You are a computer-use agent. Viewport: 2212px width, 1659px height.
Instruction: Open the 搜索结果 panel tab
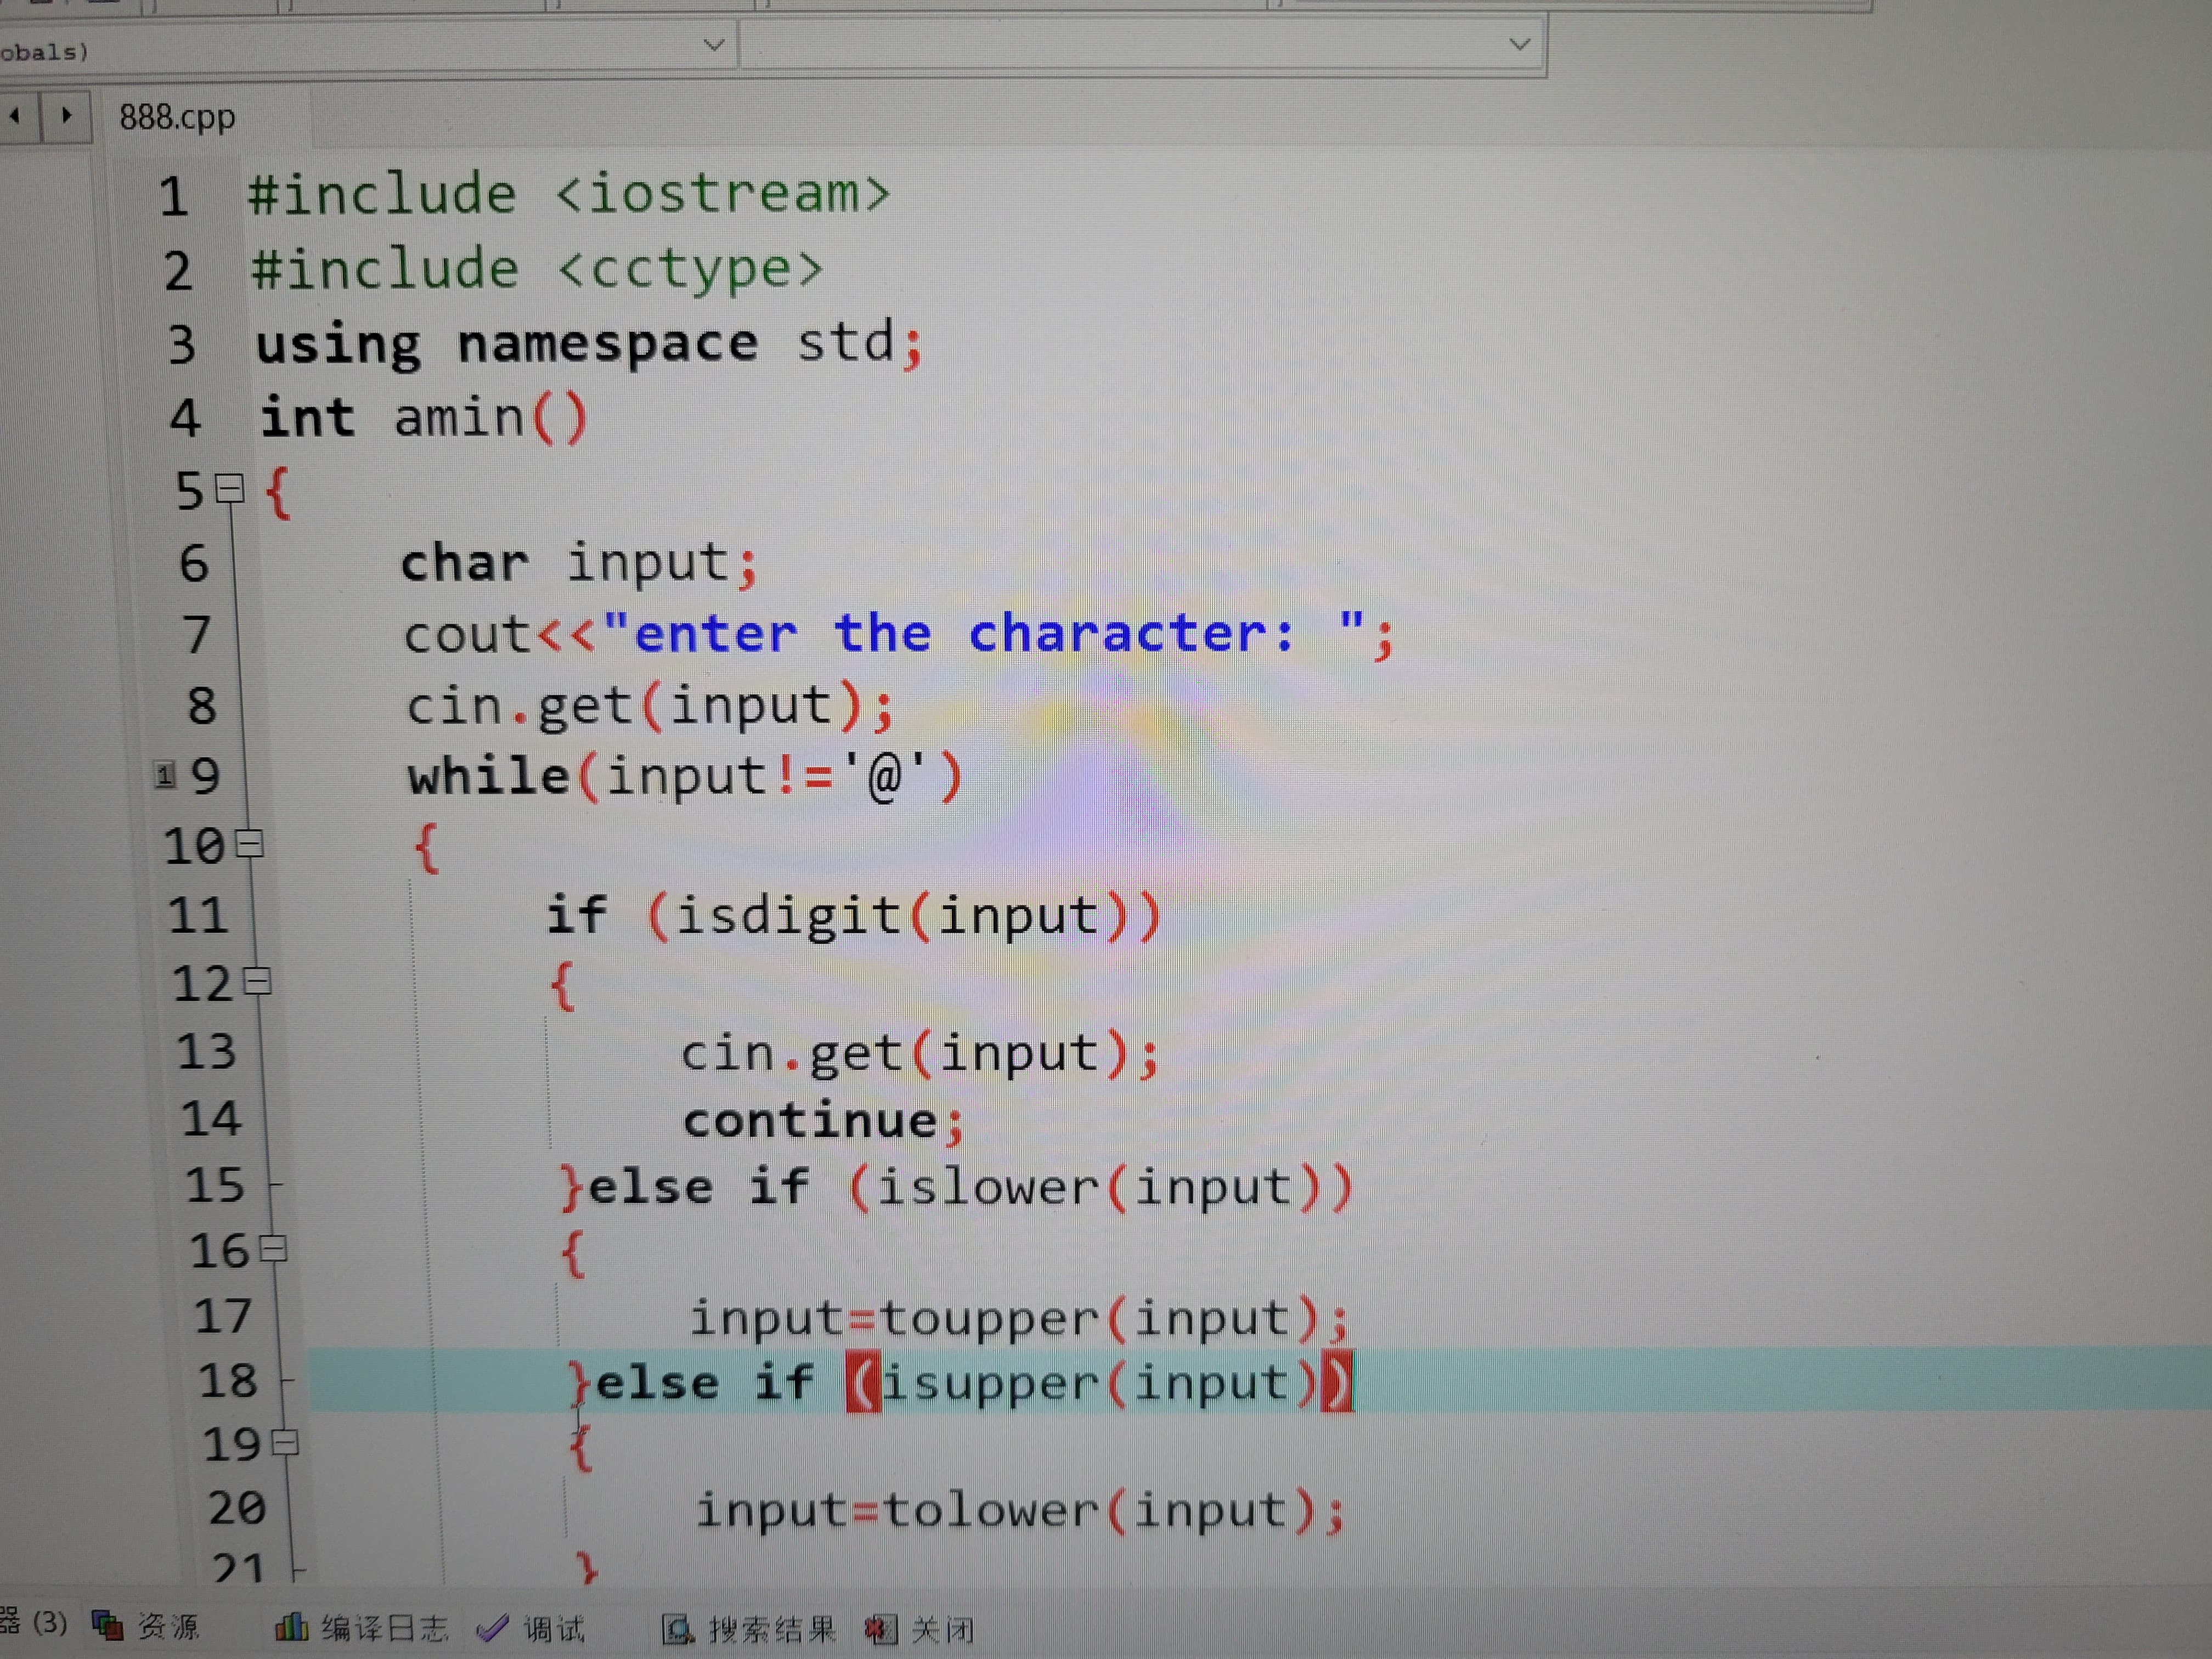click(772, 1630)
